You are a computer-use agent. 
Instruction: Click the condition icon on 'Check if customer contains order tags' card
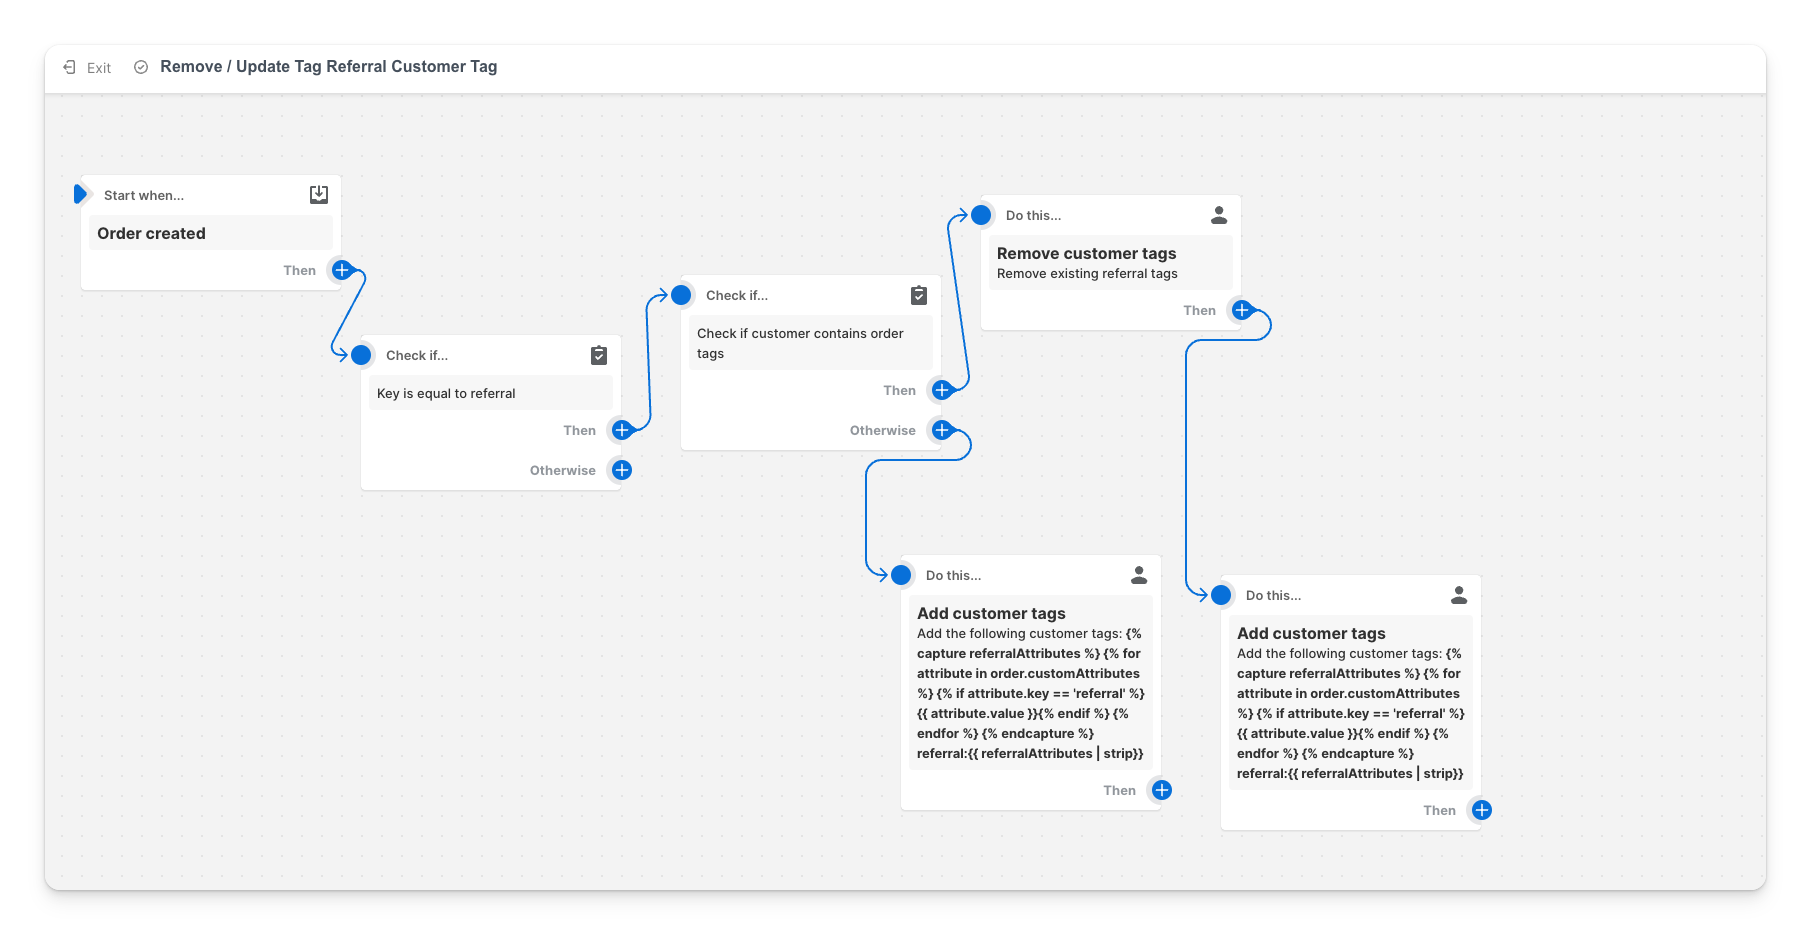918,295
